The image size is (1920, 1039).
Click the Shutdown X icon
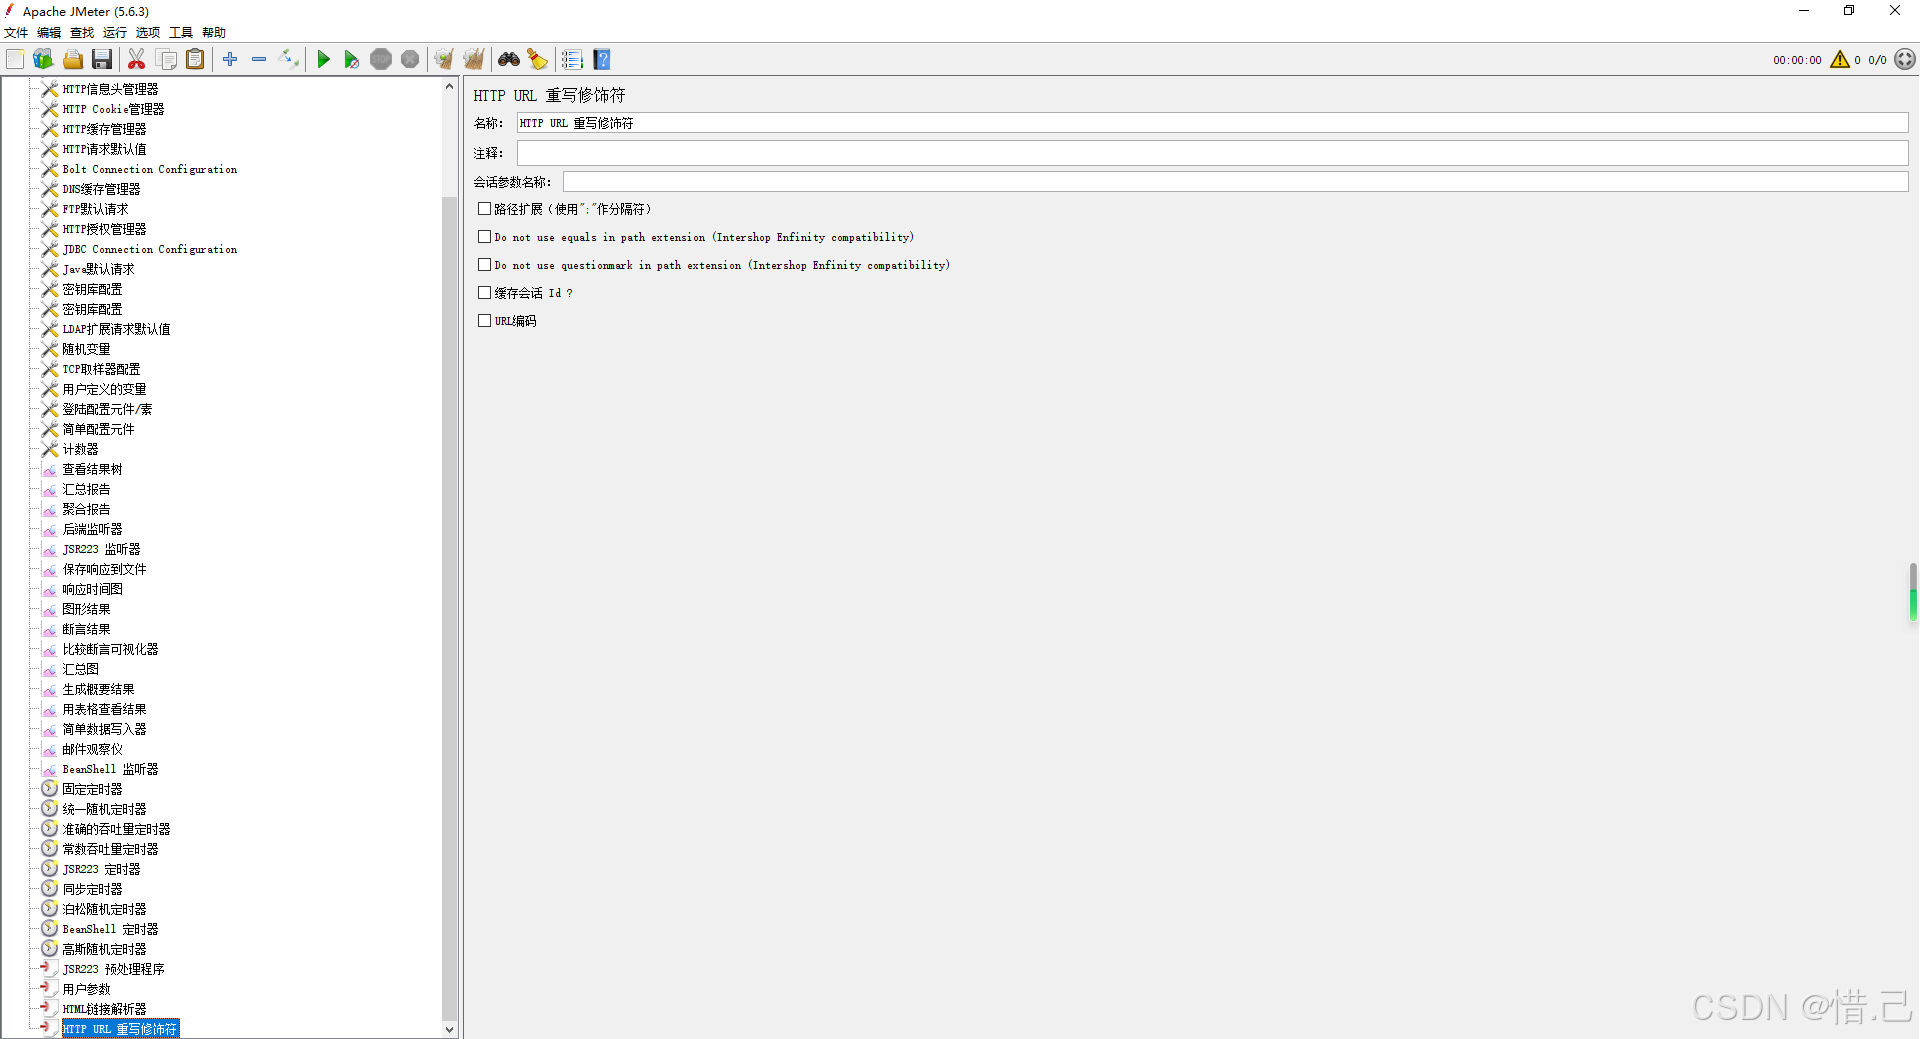410,60
